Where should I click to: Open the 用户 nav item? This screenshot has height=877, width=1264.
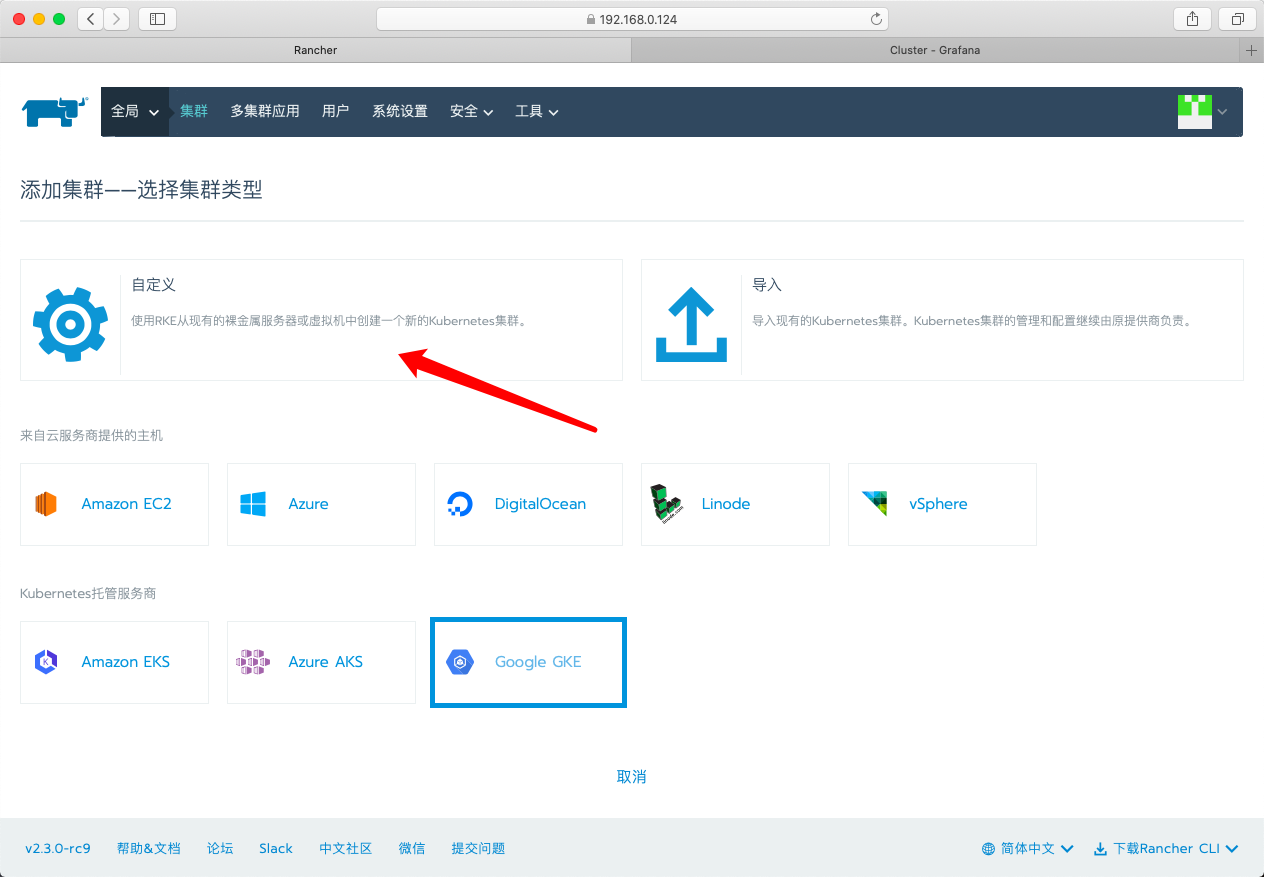[x=336, y=112]
